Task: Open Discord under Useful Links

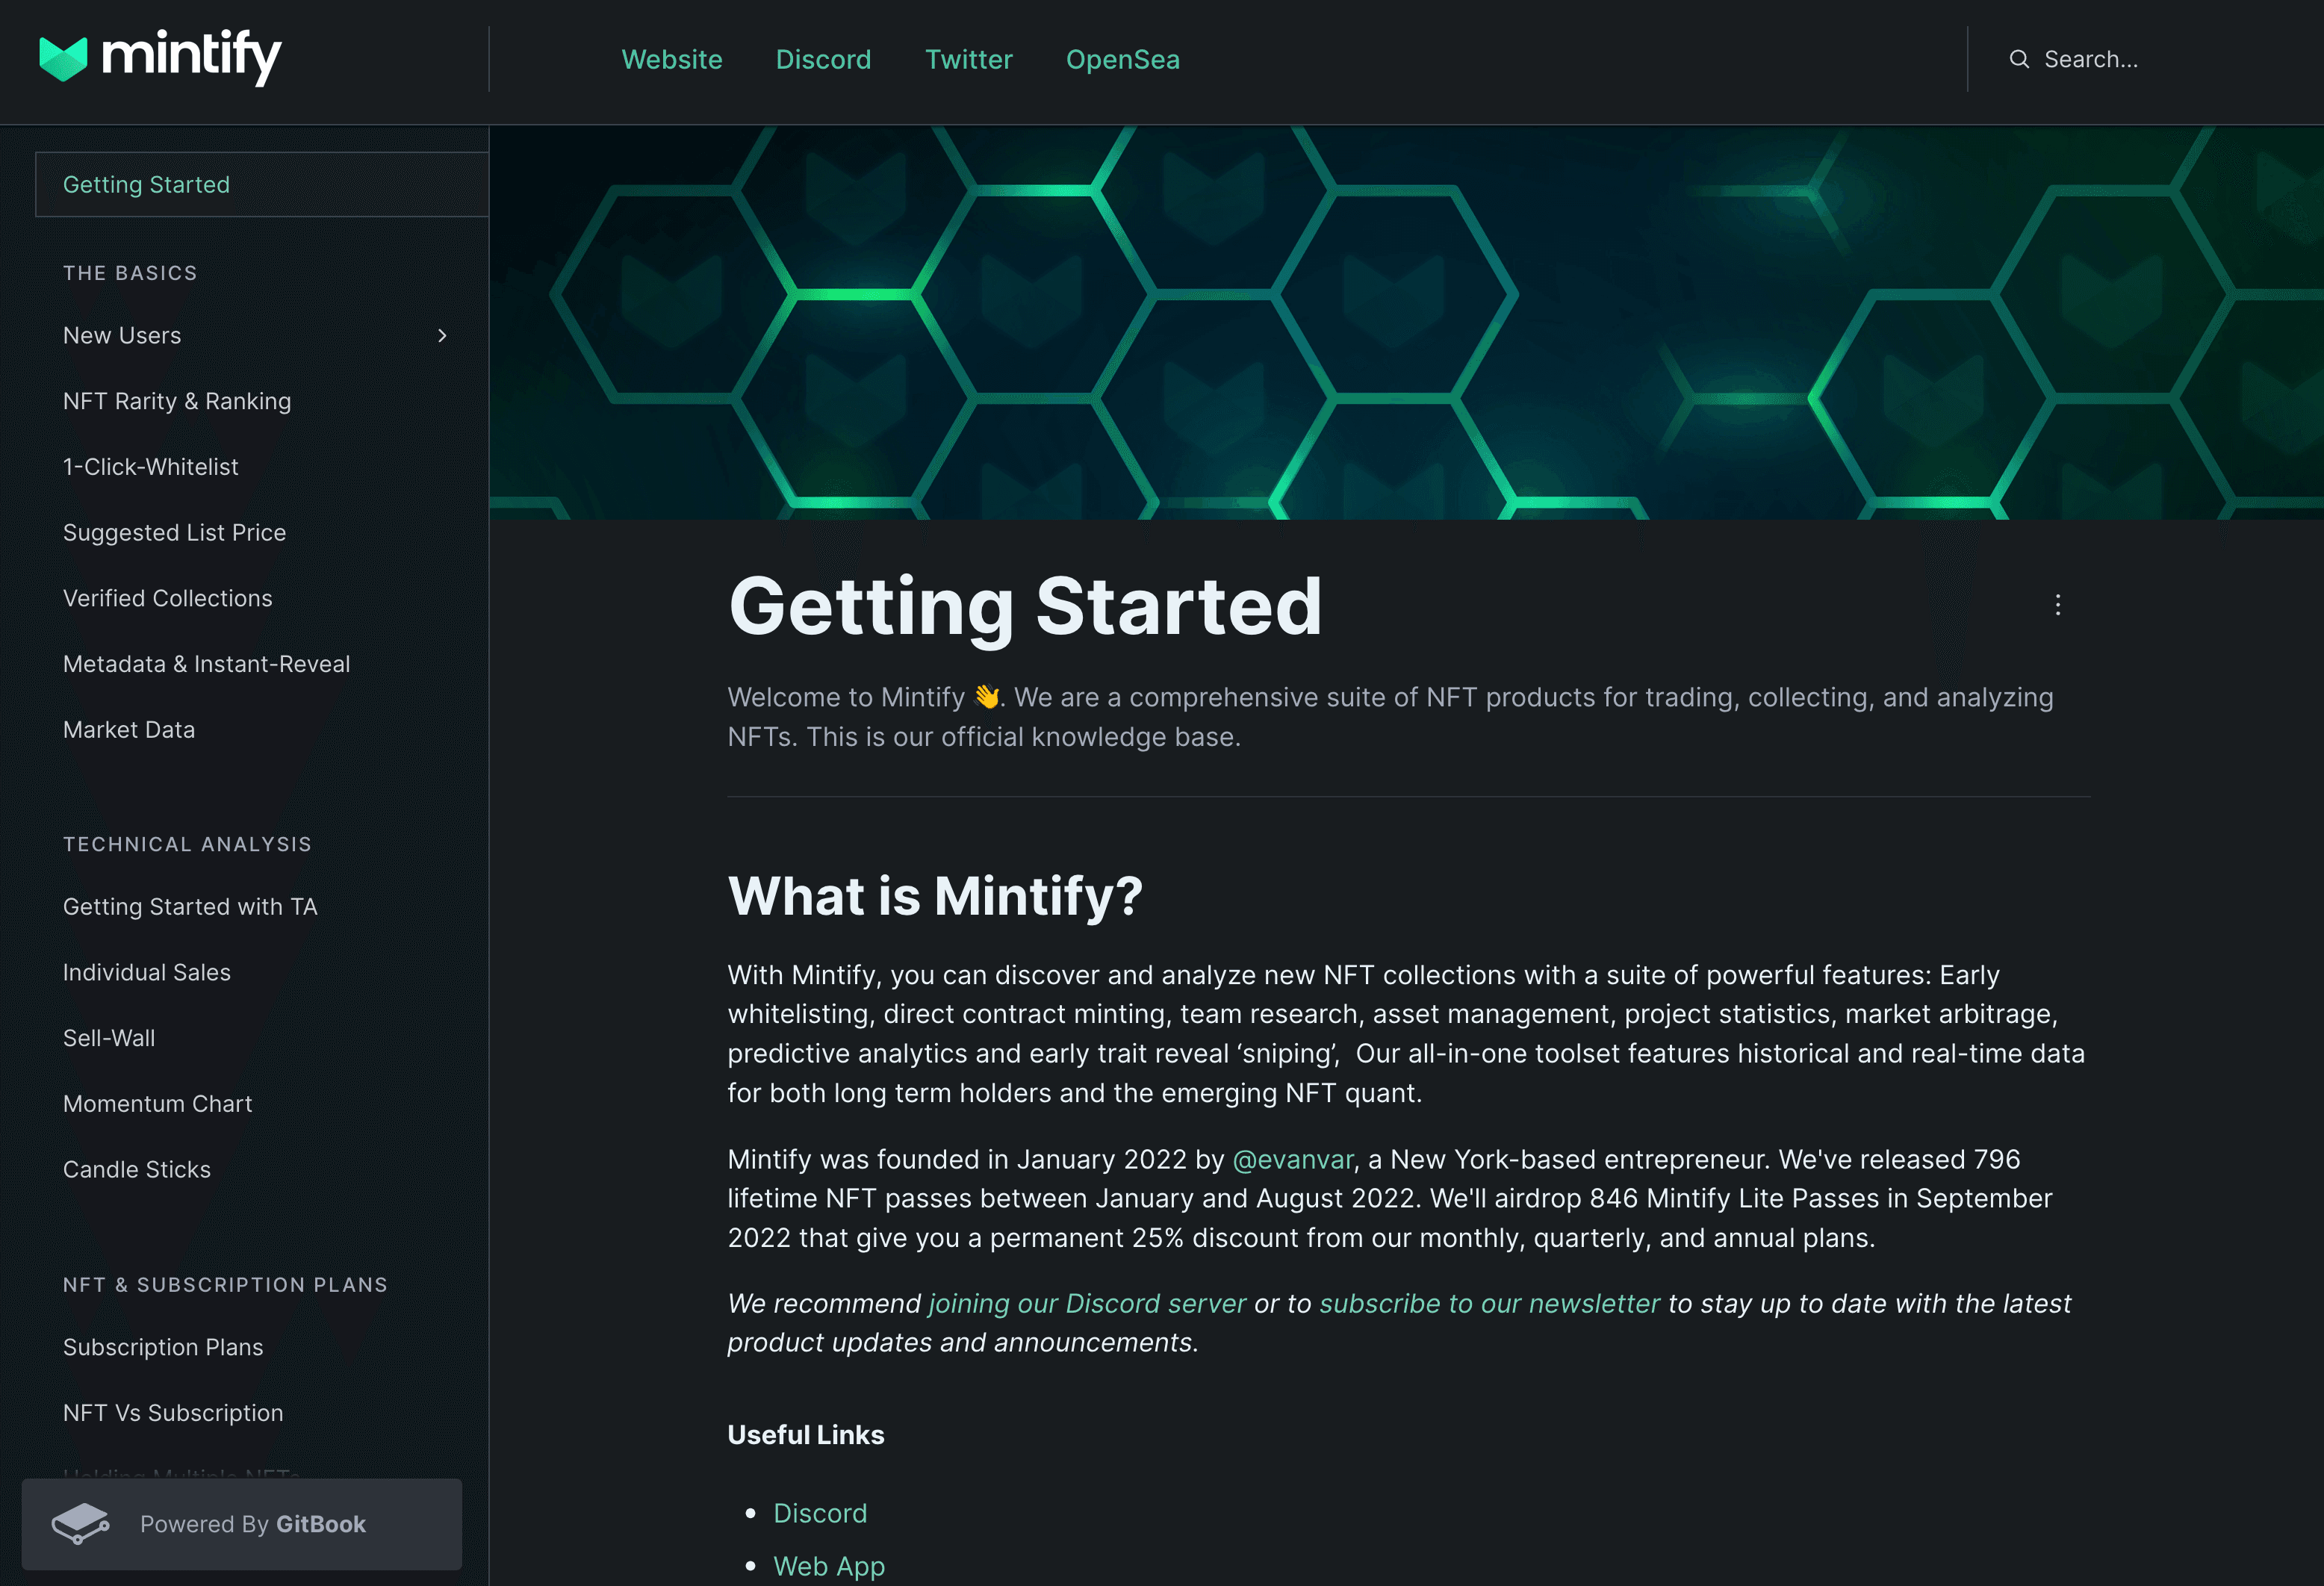Action: pyautogui.click(x=820, y=1513)
